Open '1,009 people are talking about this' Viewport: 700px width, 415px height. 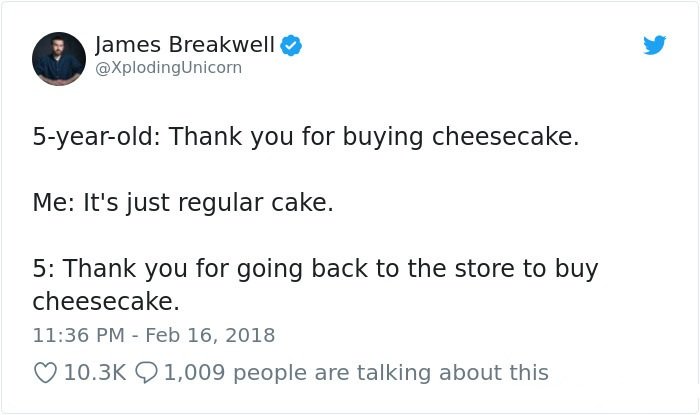point(356,373)
